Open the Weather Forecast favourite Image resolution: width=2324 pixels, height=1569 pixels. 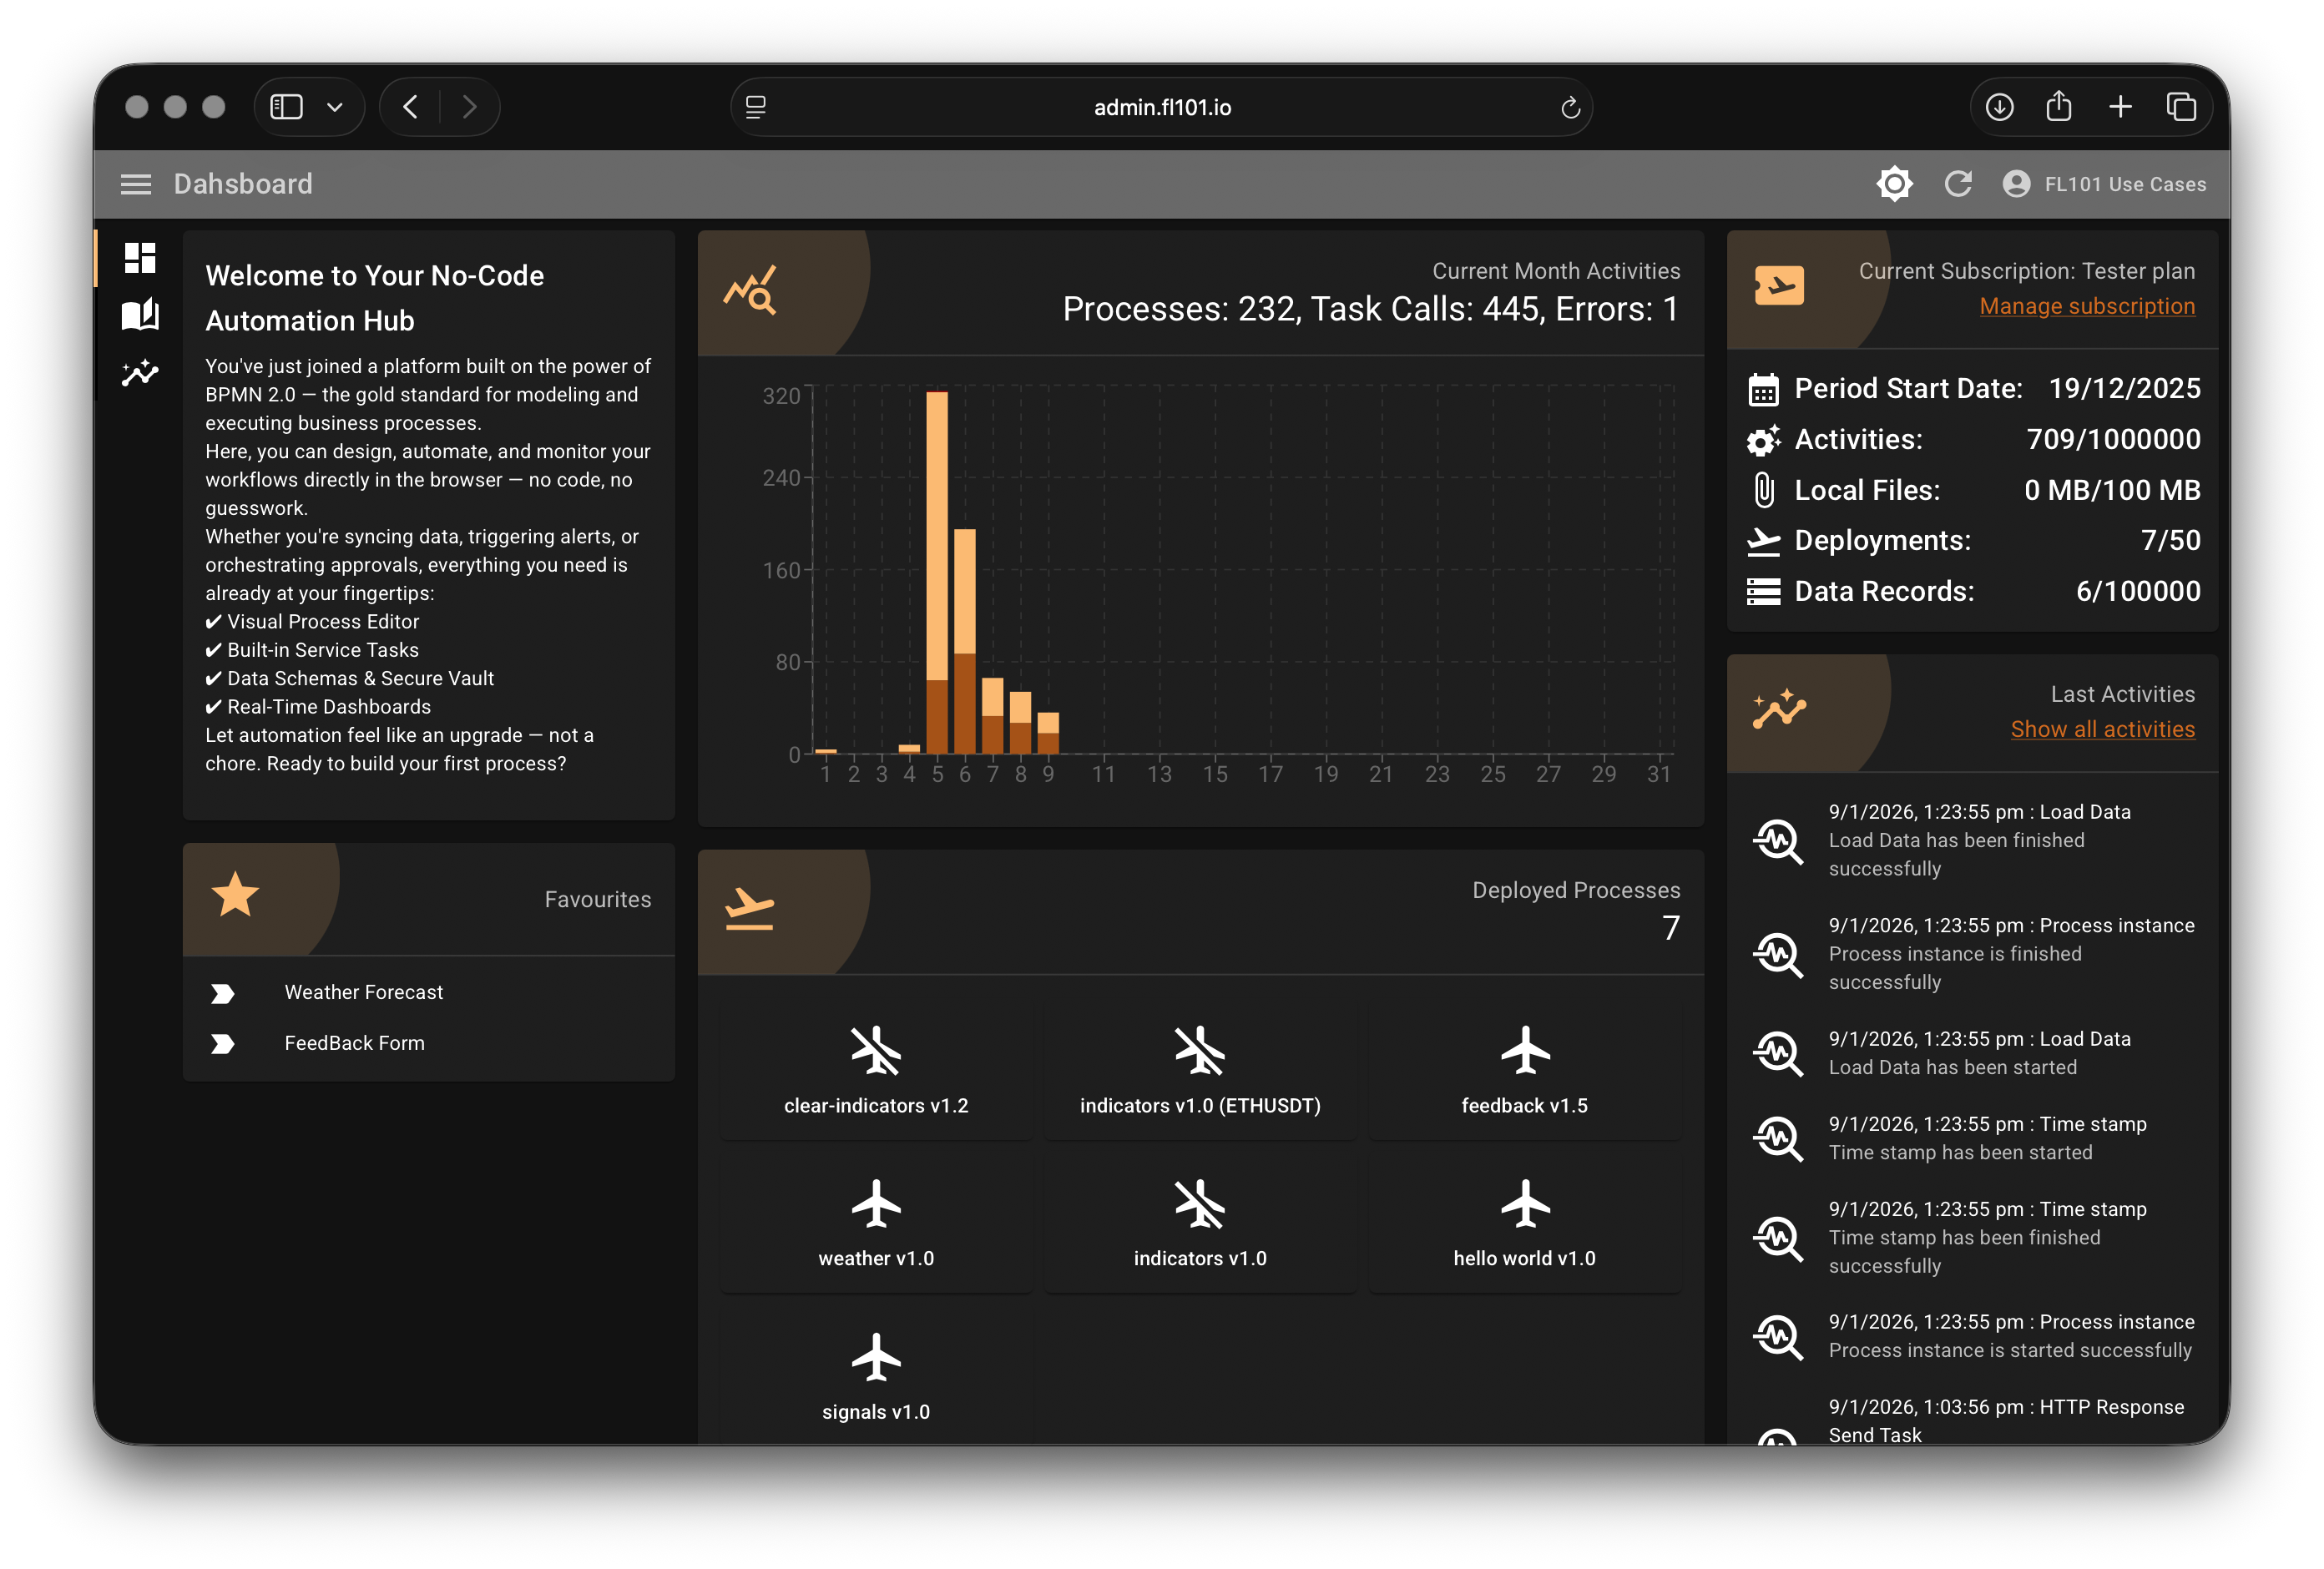(x=364, y=992)
